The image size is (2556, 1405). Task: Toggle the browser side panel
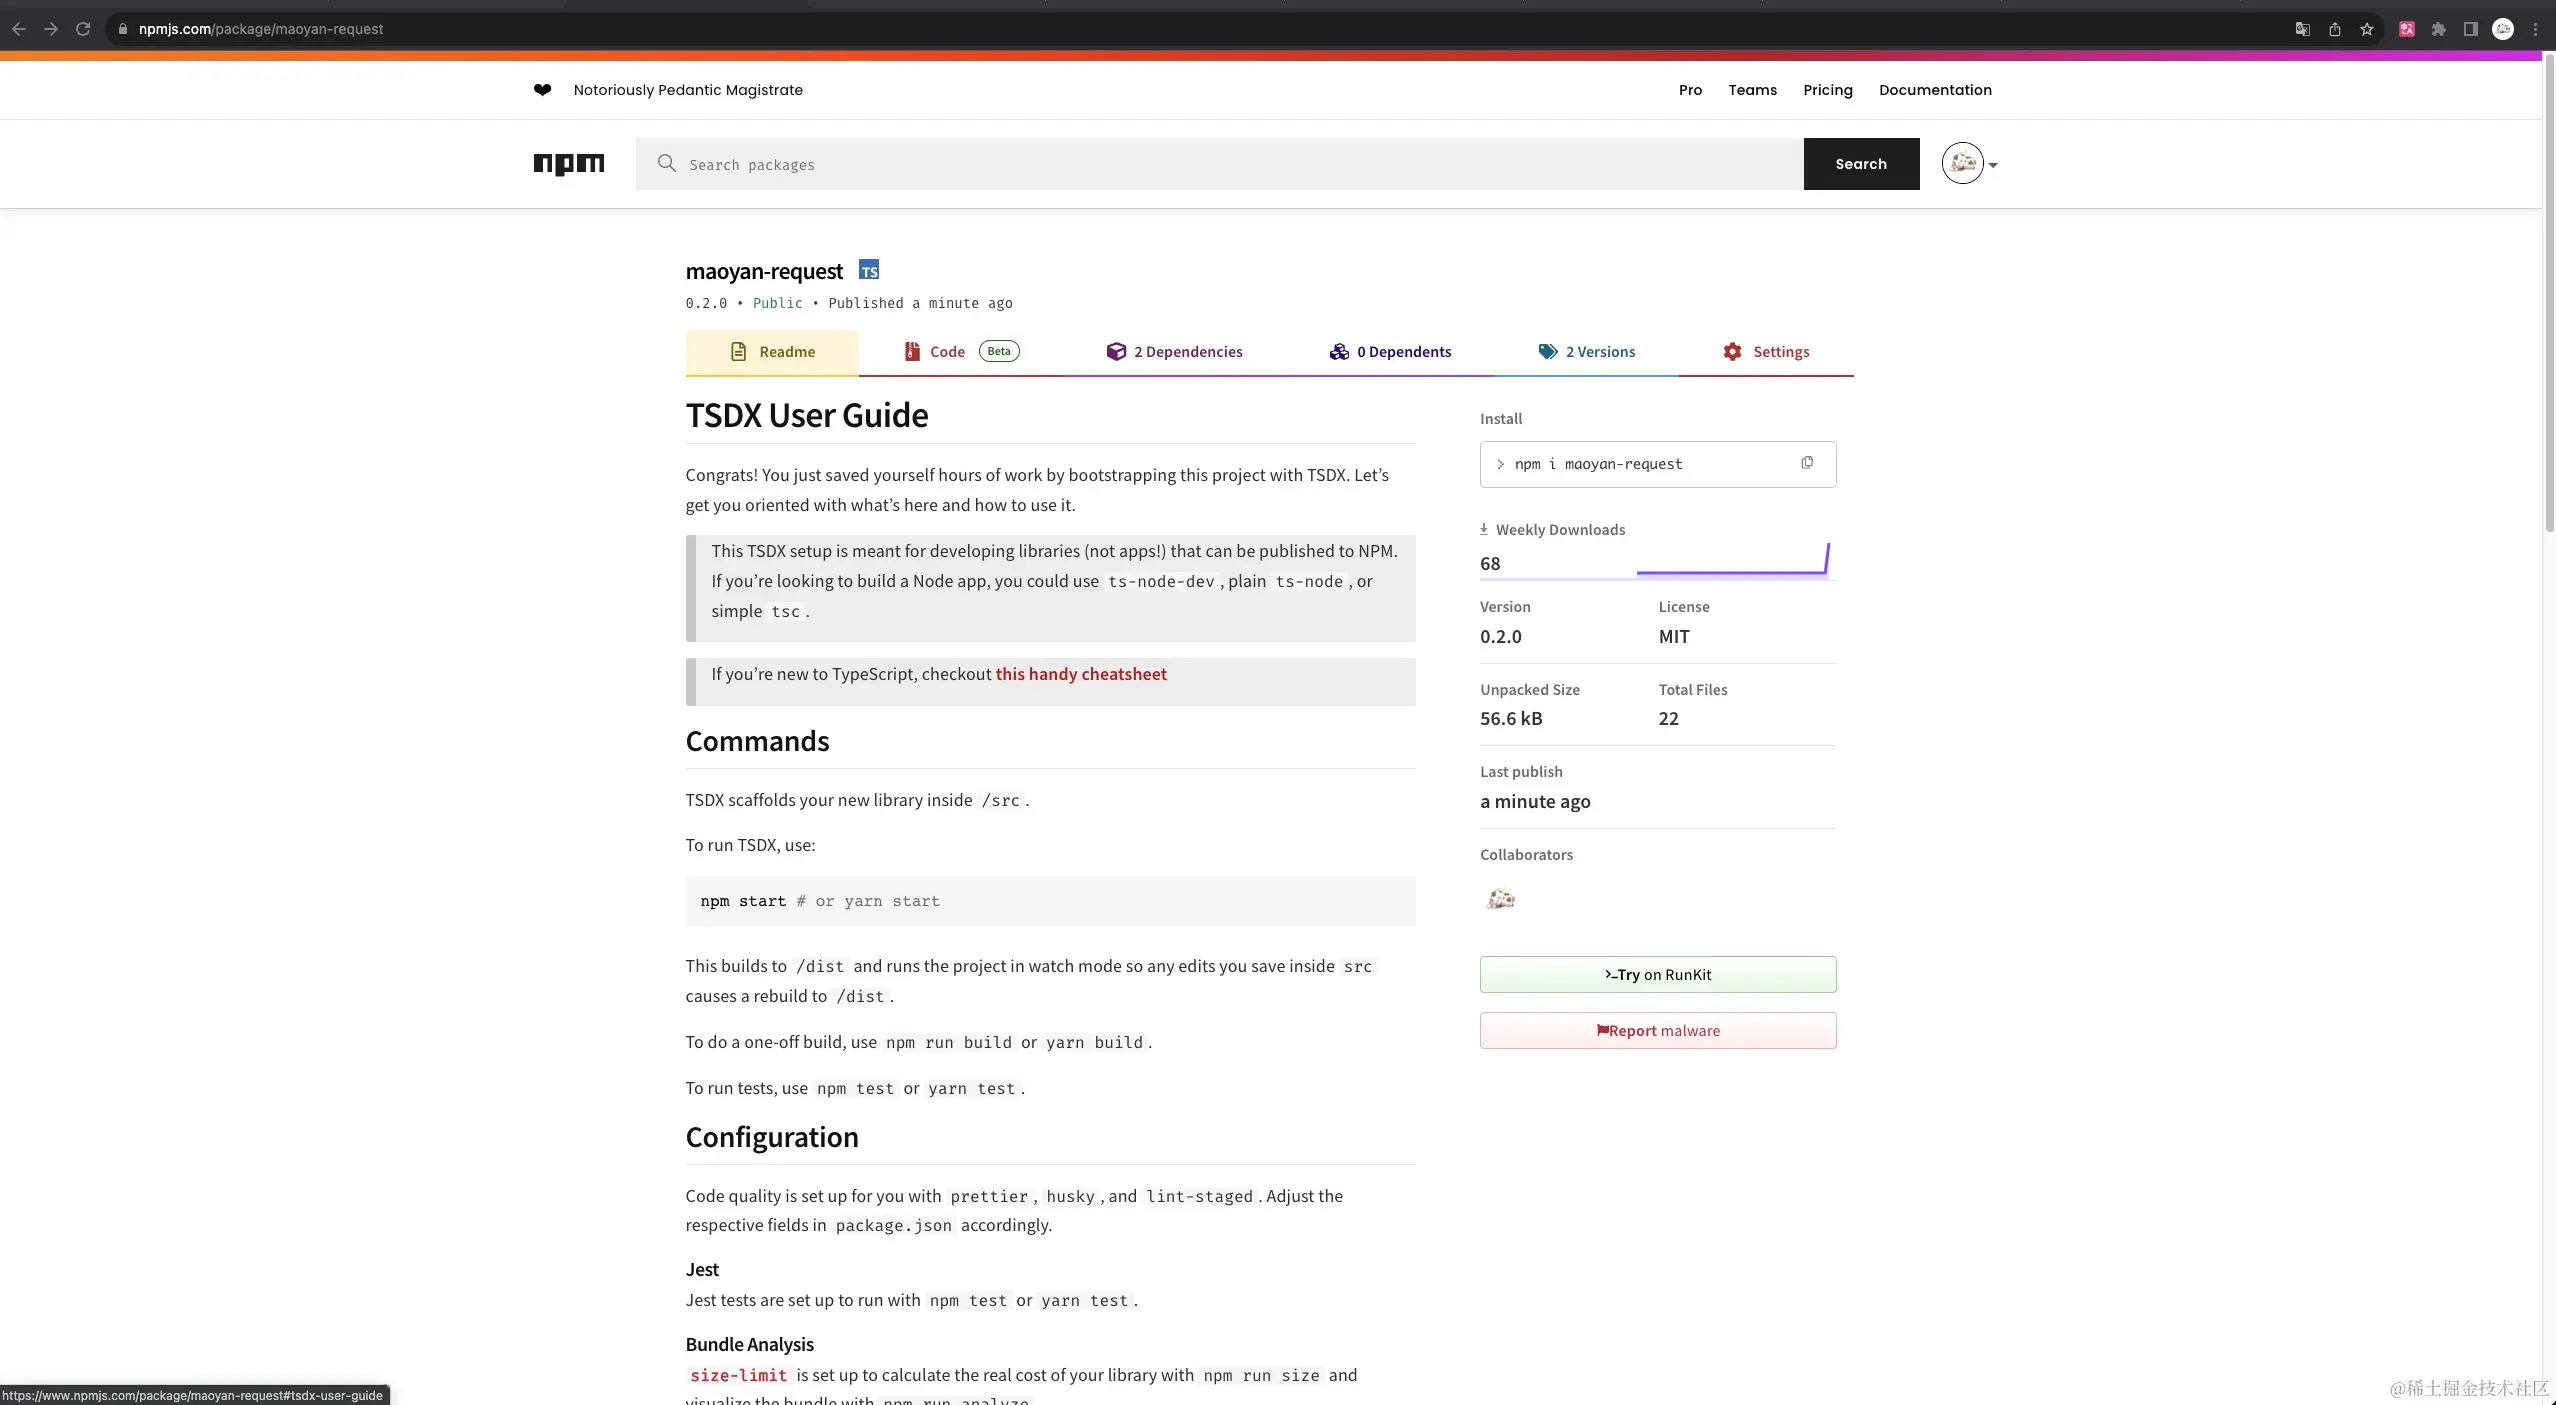pyautogui.click(x=2470, y=29)
